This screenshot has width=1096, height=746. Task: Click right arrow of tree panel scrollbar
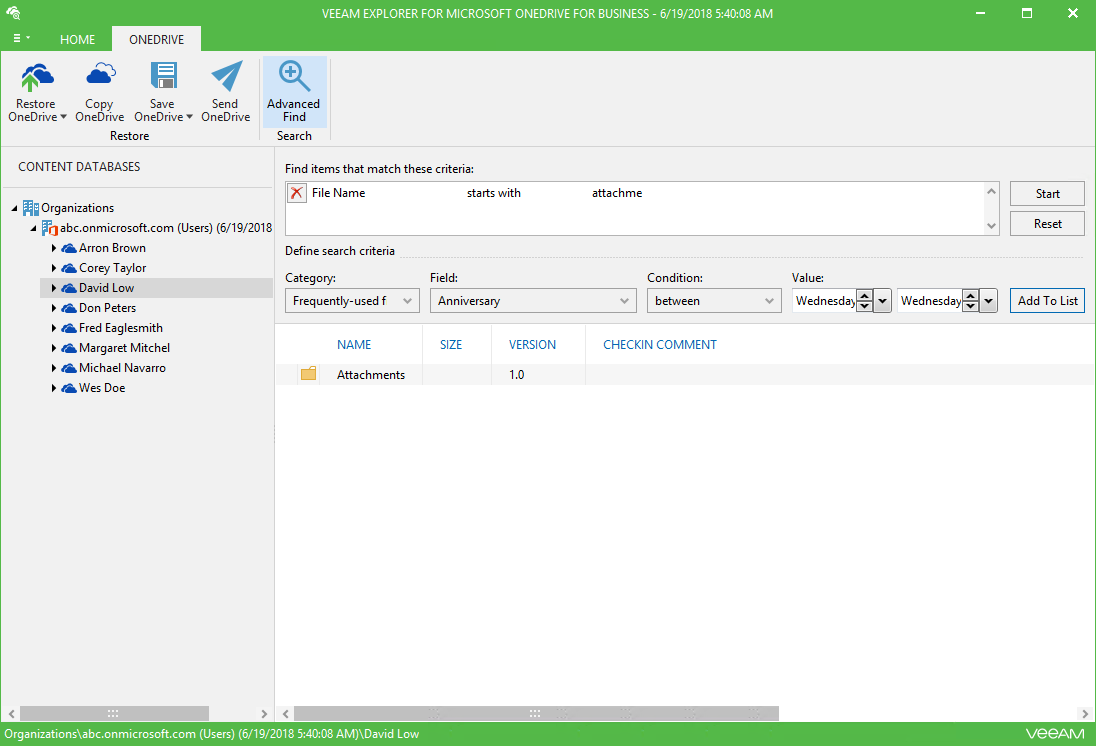[x=264, y=713]
